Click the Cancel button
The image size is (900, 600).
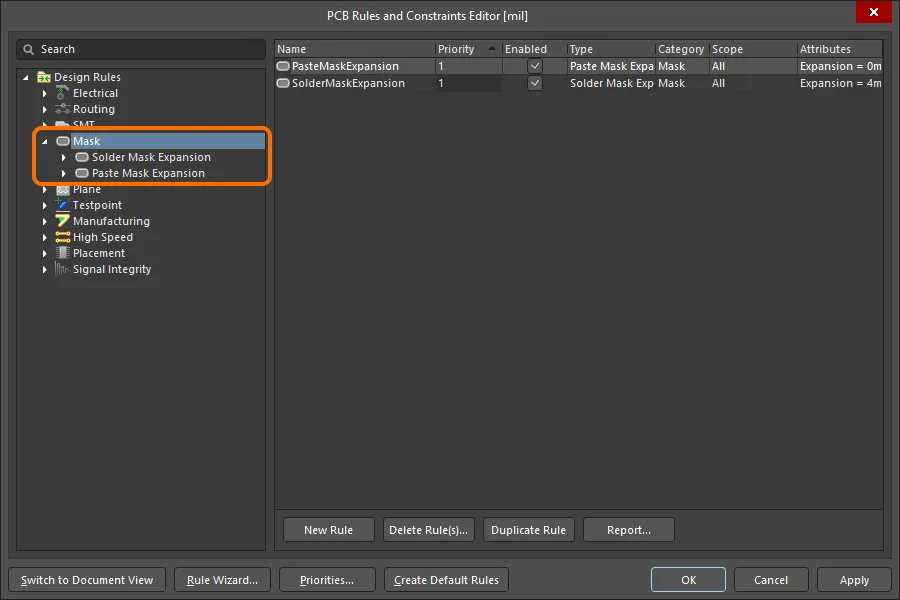coord(771,580)
